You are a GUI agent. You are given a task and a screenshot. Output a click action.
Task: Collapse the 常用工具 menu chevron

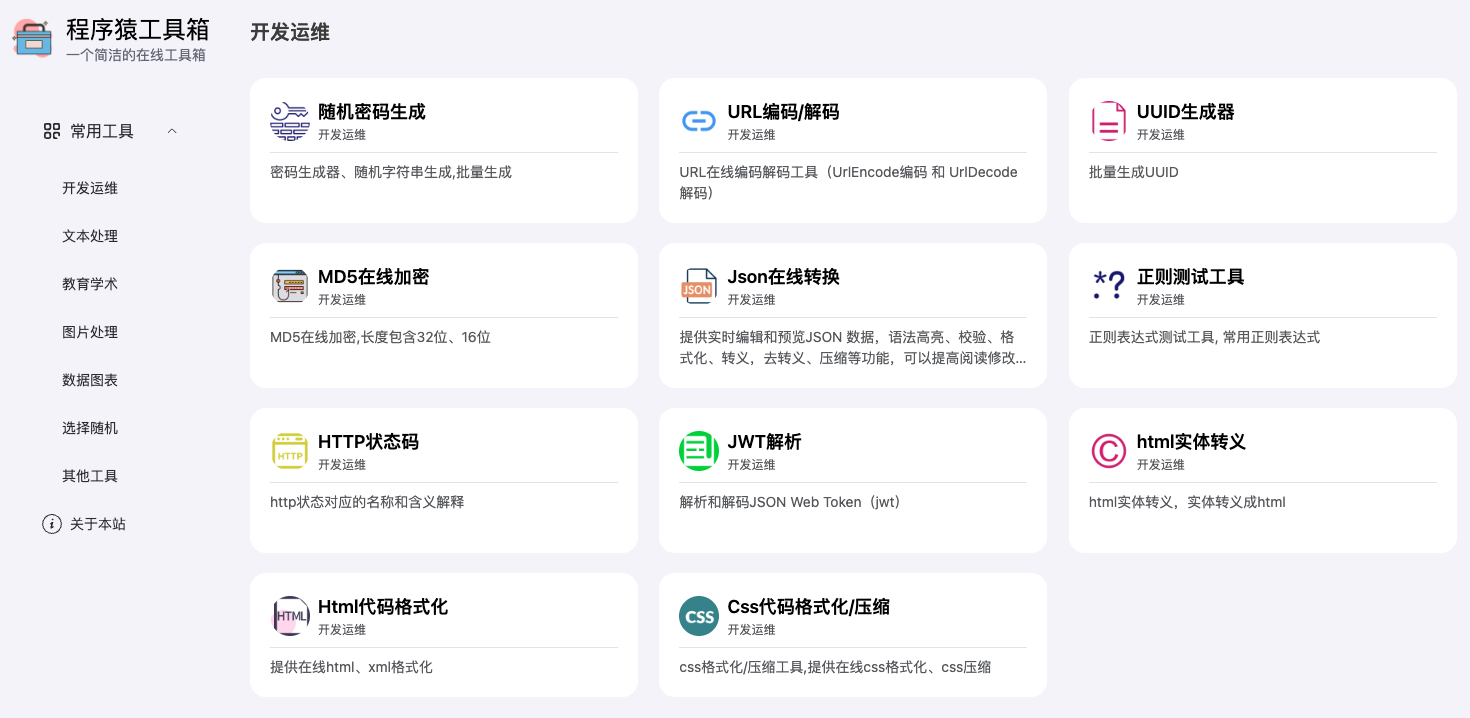pyautogui.click(x=172, y=131)
